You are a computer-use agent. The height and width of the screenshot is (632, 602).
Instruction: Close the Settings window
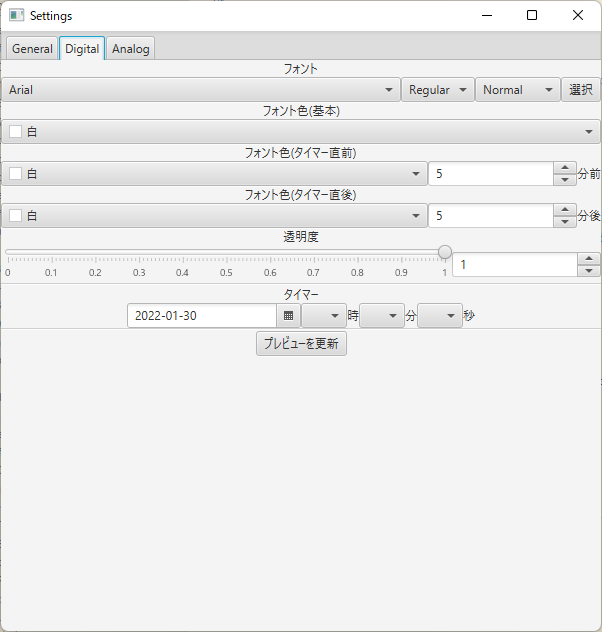(x=578, y=15)
